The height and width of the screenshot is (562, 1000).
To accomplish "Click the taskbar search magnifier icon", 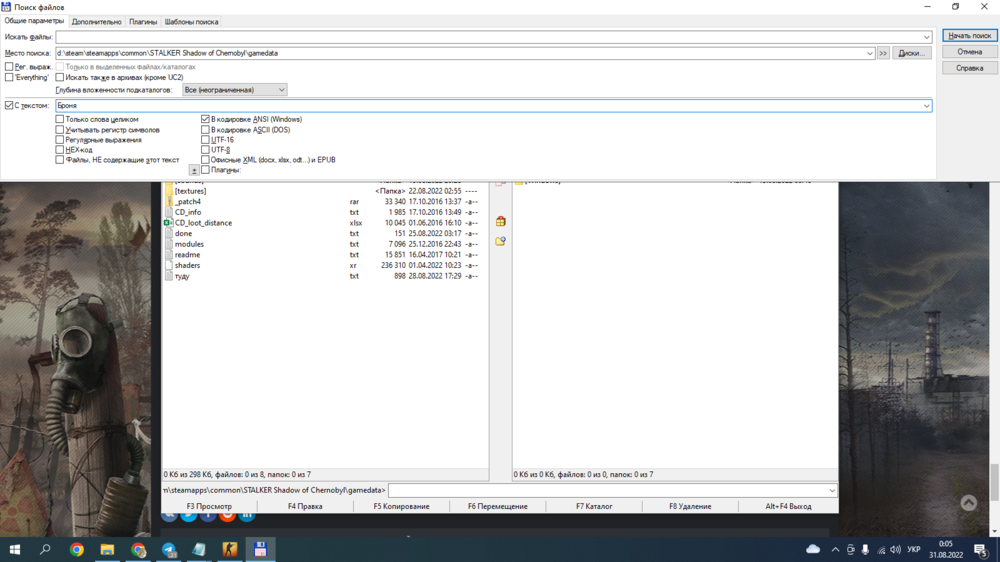I will tap(46, 550).
